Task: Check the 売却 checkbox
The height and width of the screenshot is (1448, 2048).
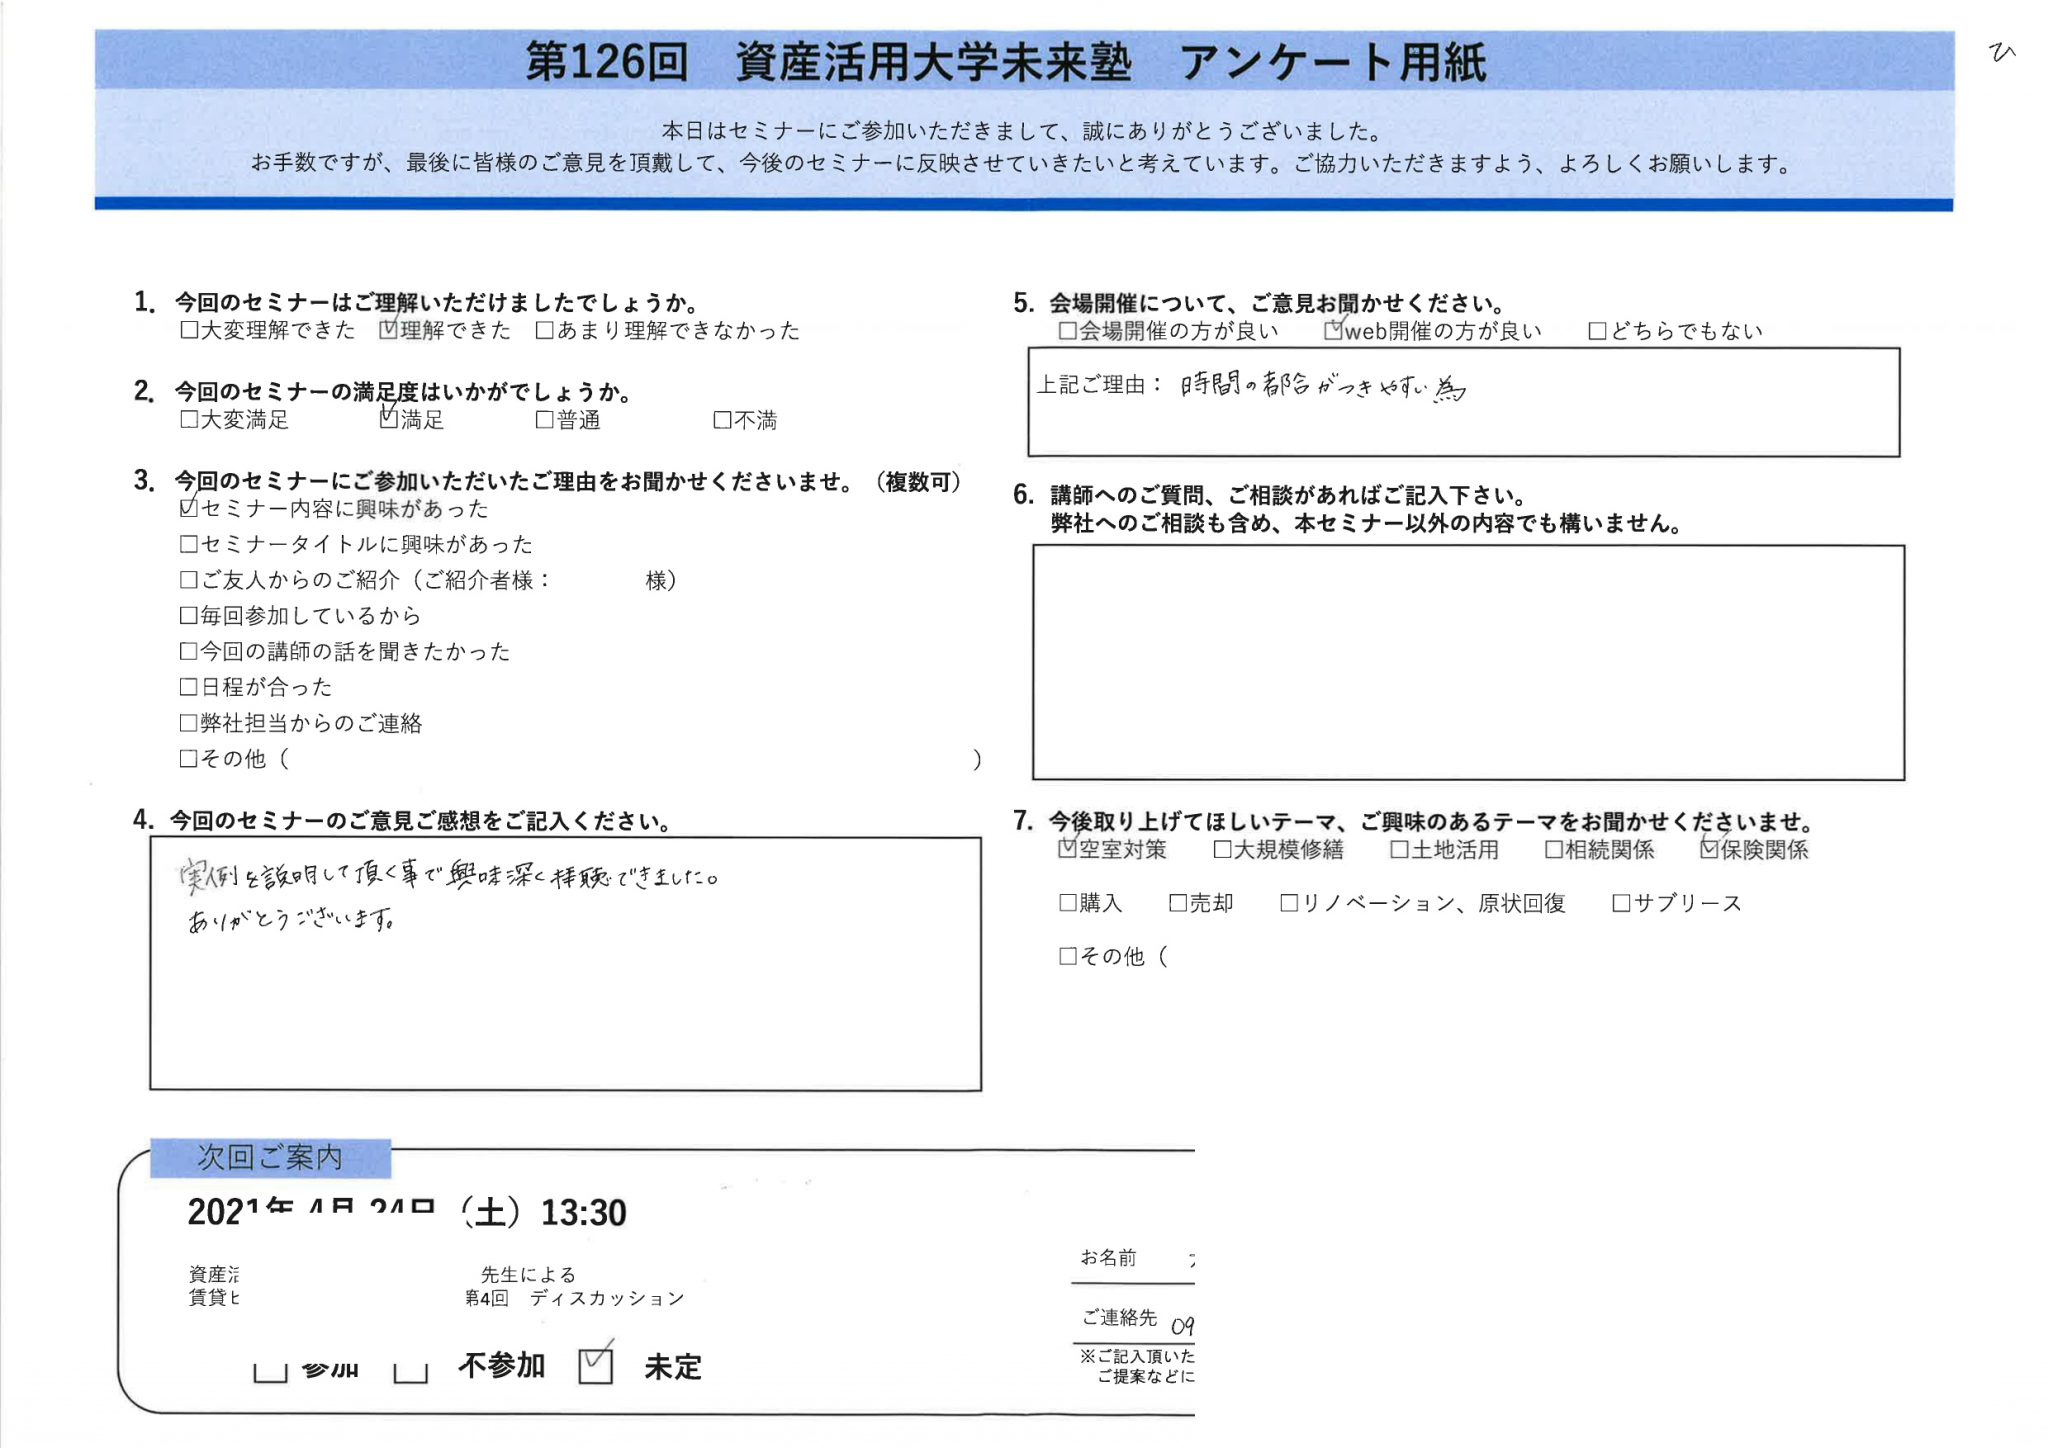Action: 1178,903
